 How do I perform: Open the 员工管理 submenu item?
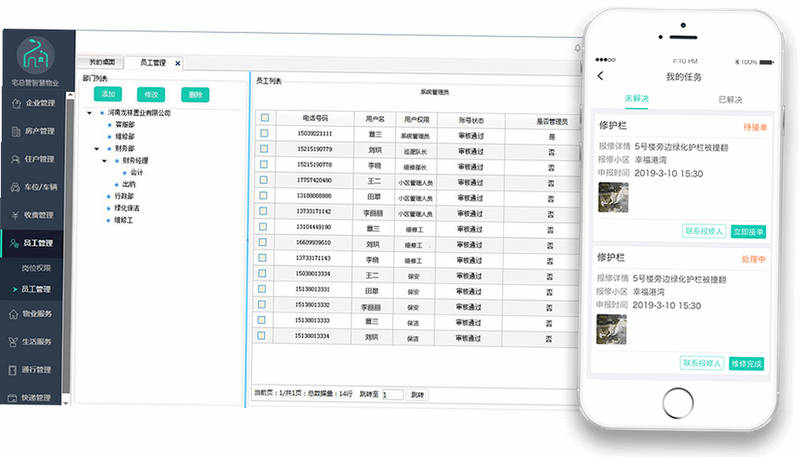[36, 289]
